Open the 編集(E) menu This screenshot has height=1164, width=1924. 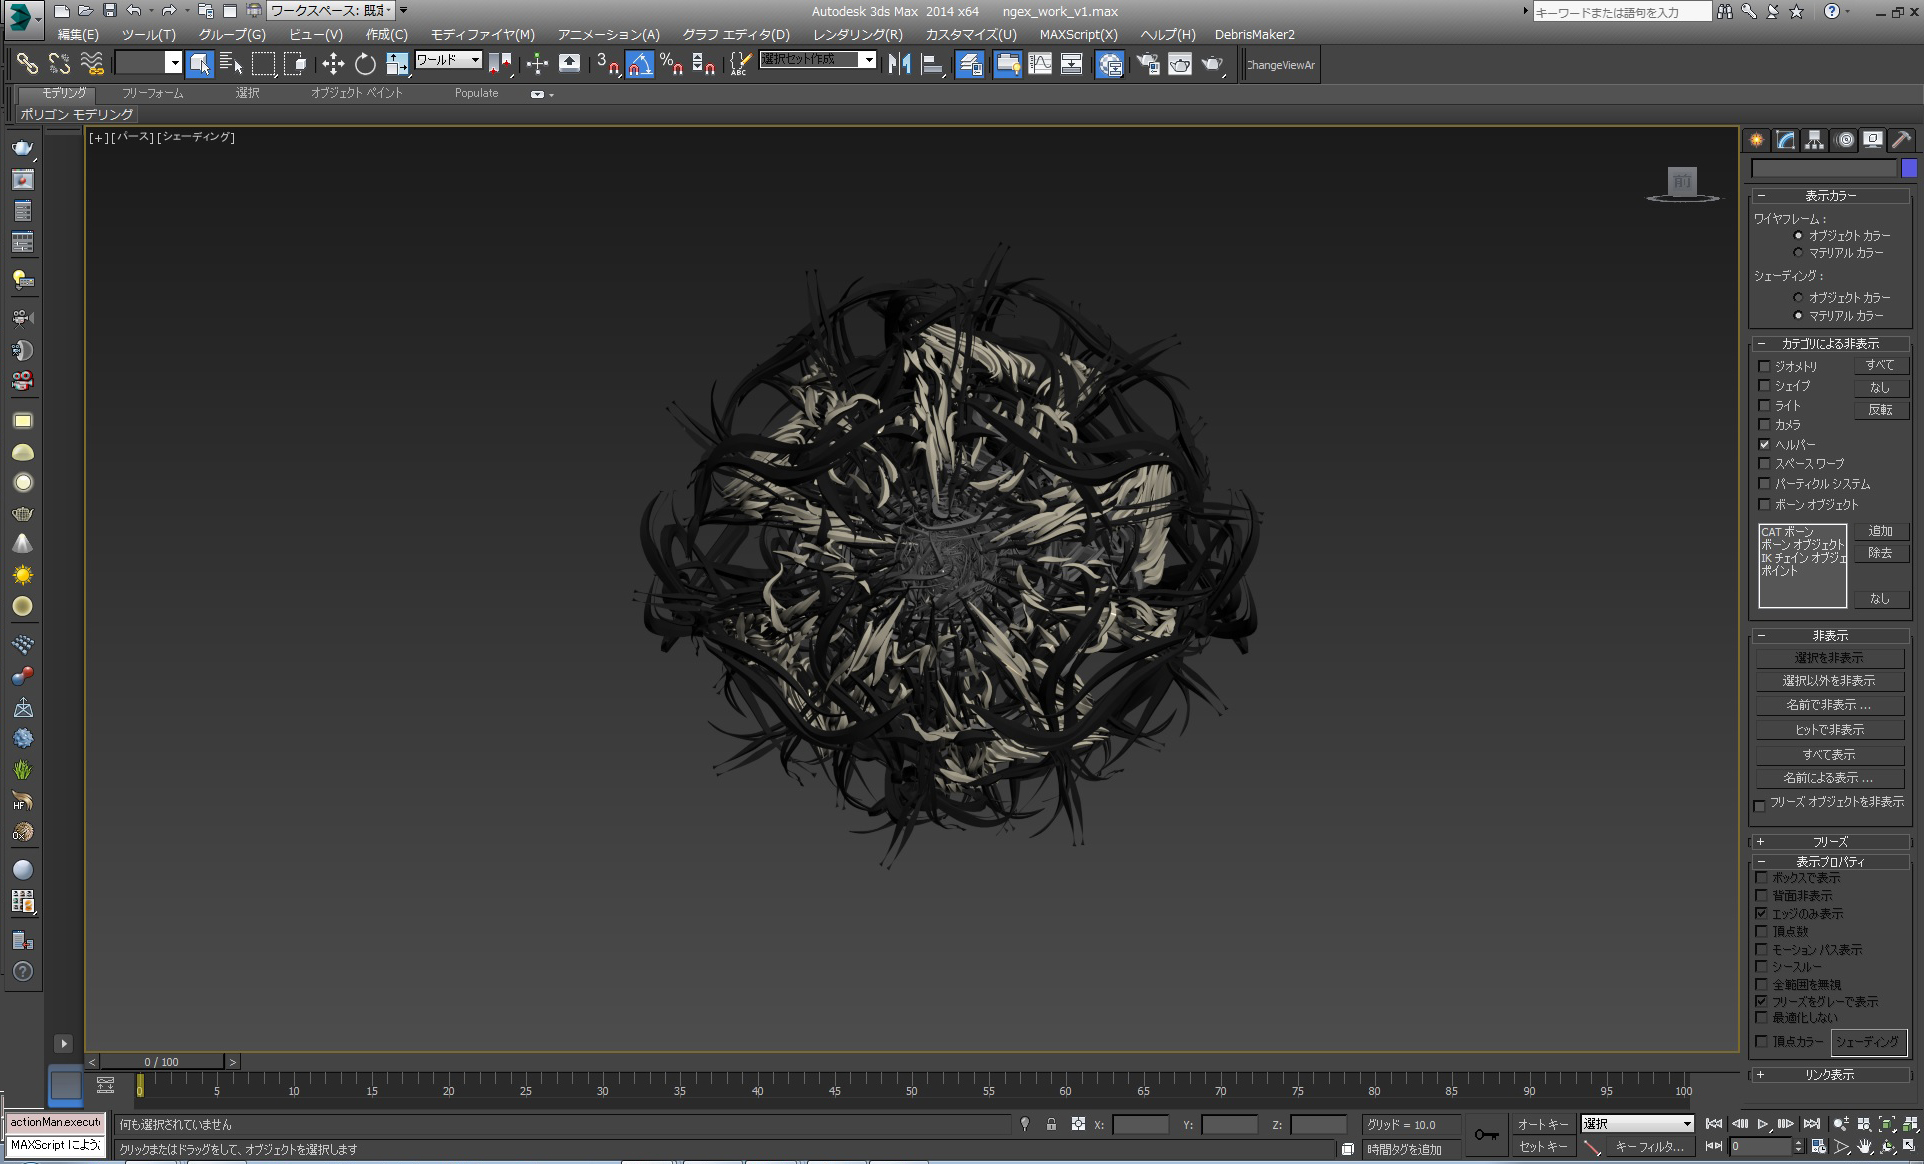pyautogui.click(x=78, y=34)
